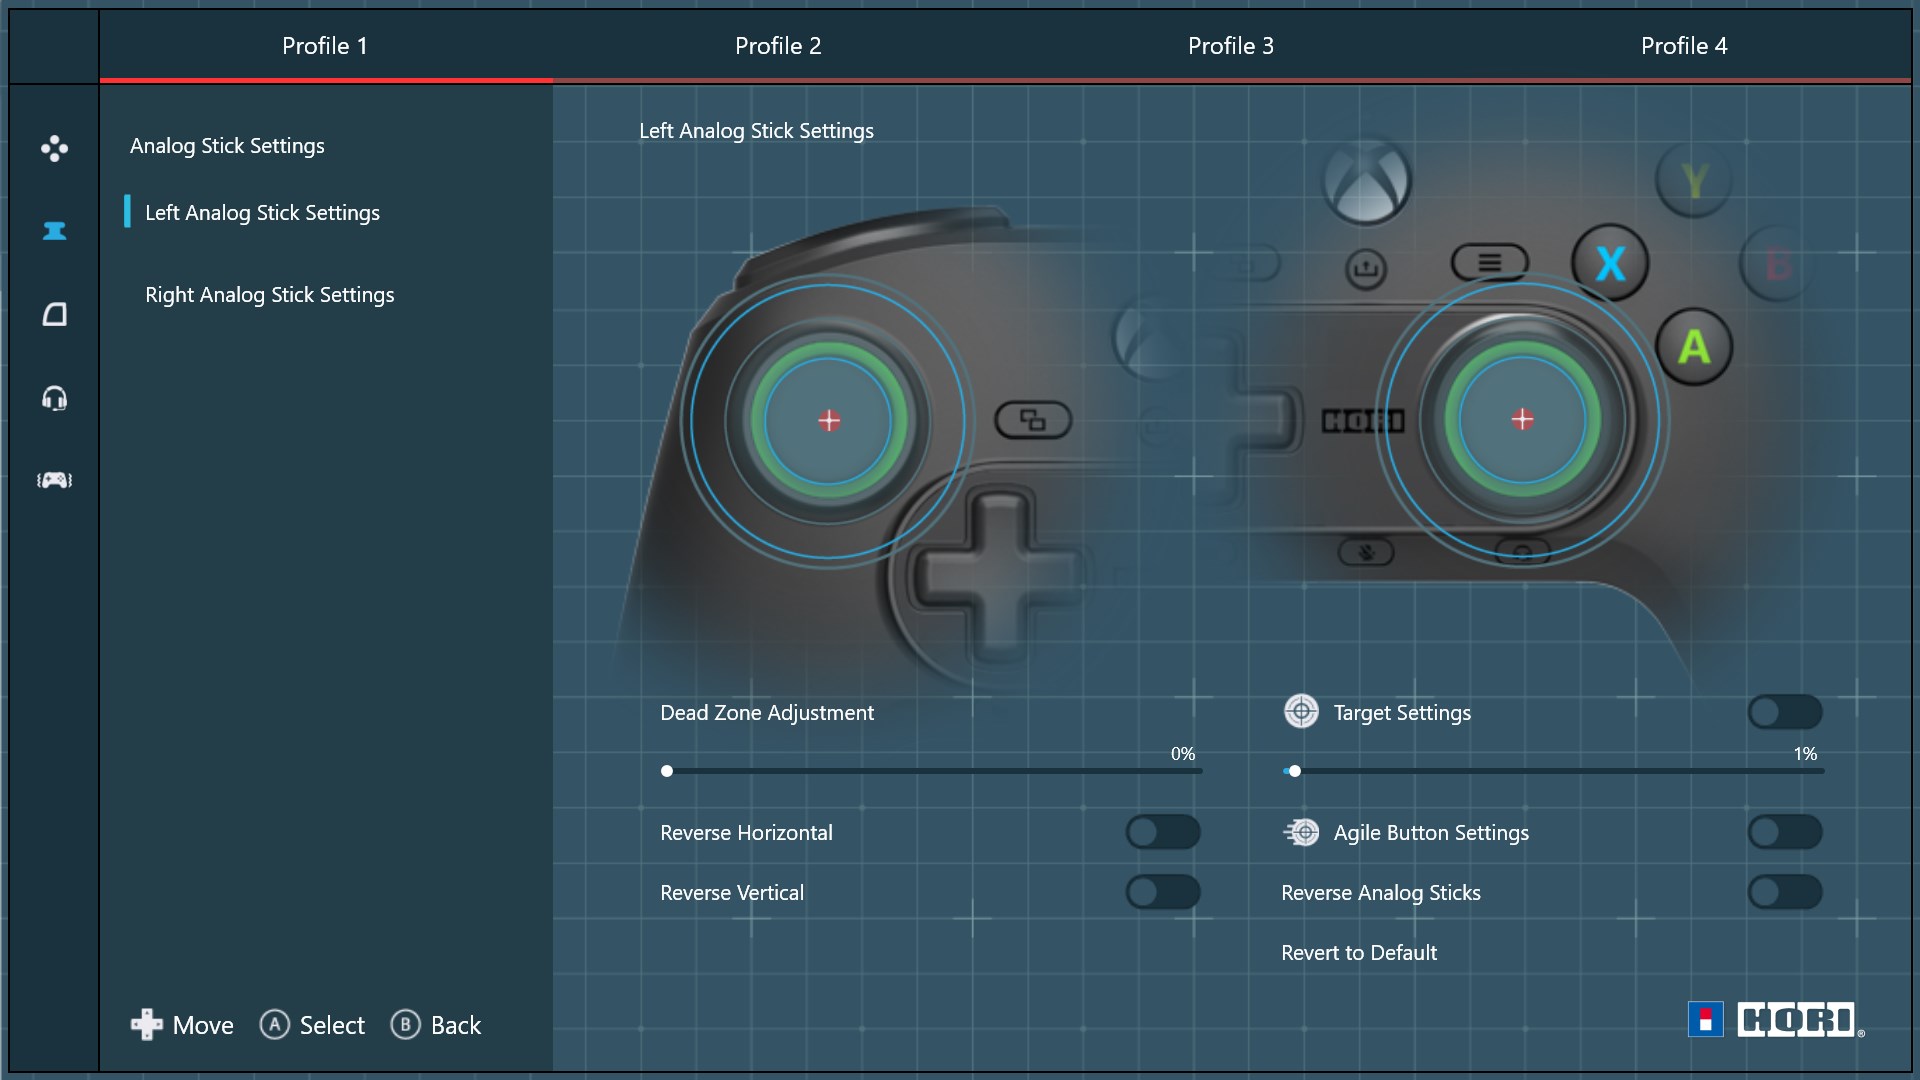
Task: Select Right Analog Stick Settings
Action: pos(269,295)
